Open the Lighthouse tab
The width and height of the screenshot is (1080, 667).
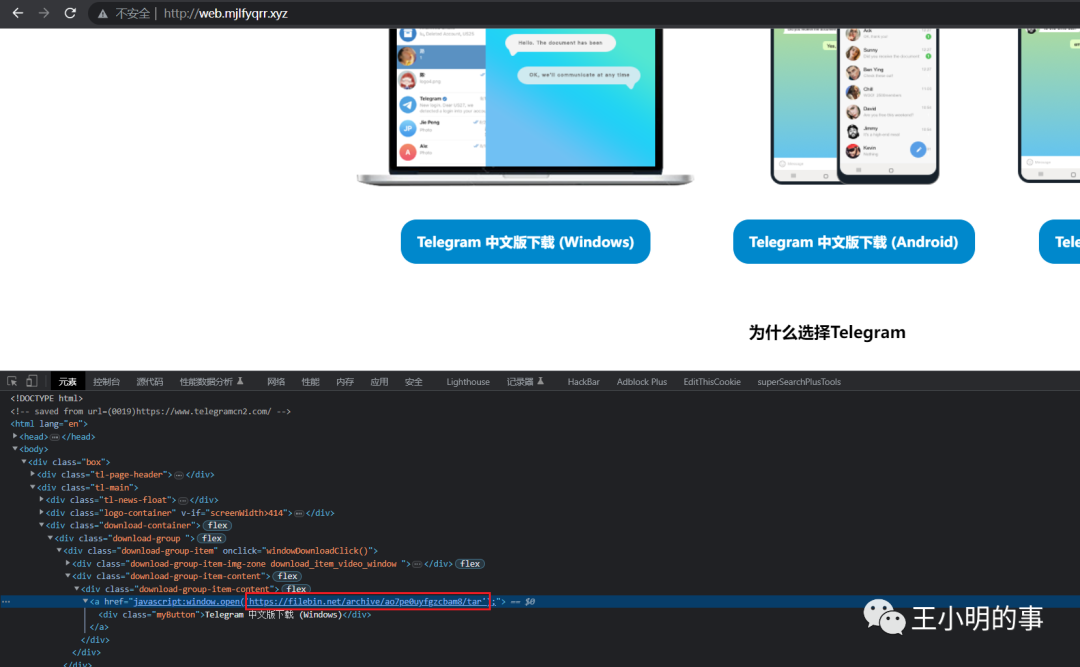(x=468, y=382)
